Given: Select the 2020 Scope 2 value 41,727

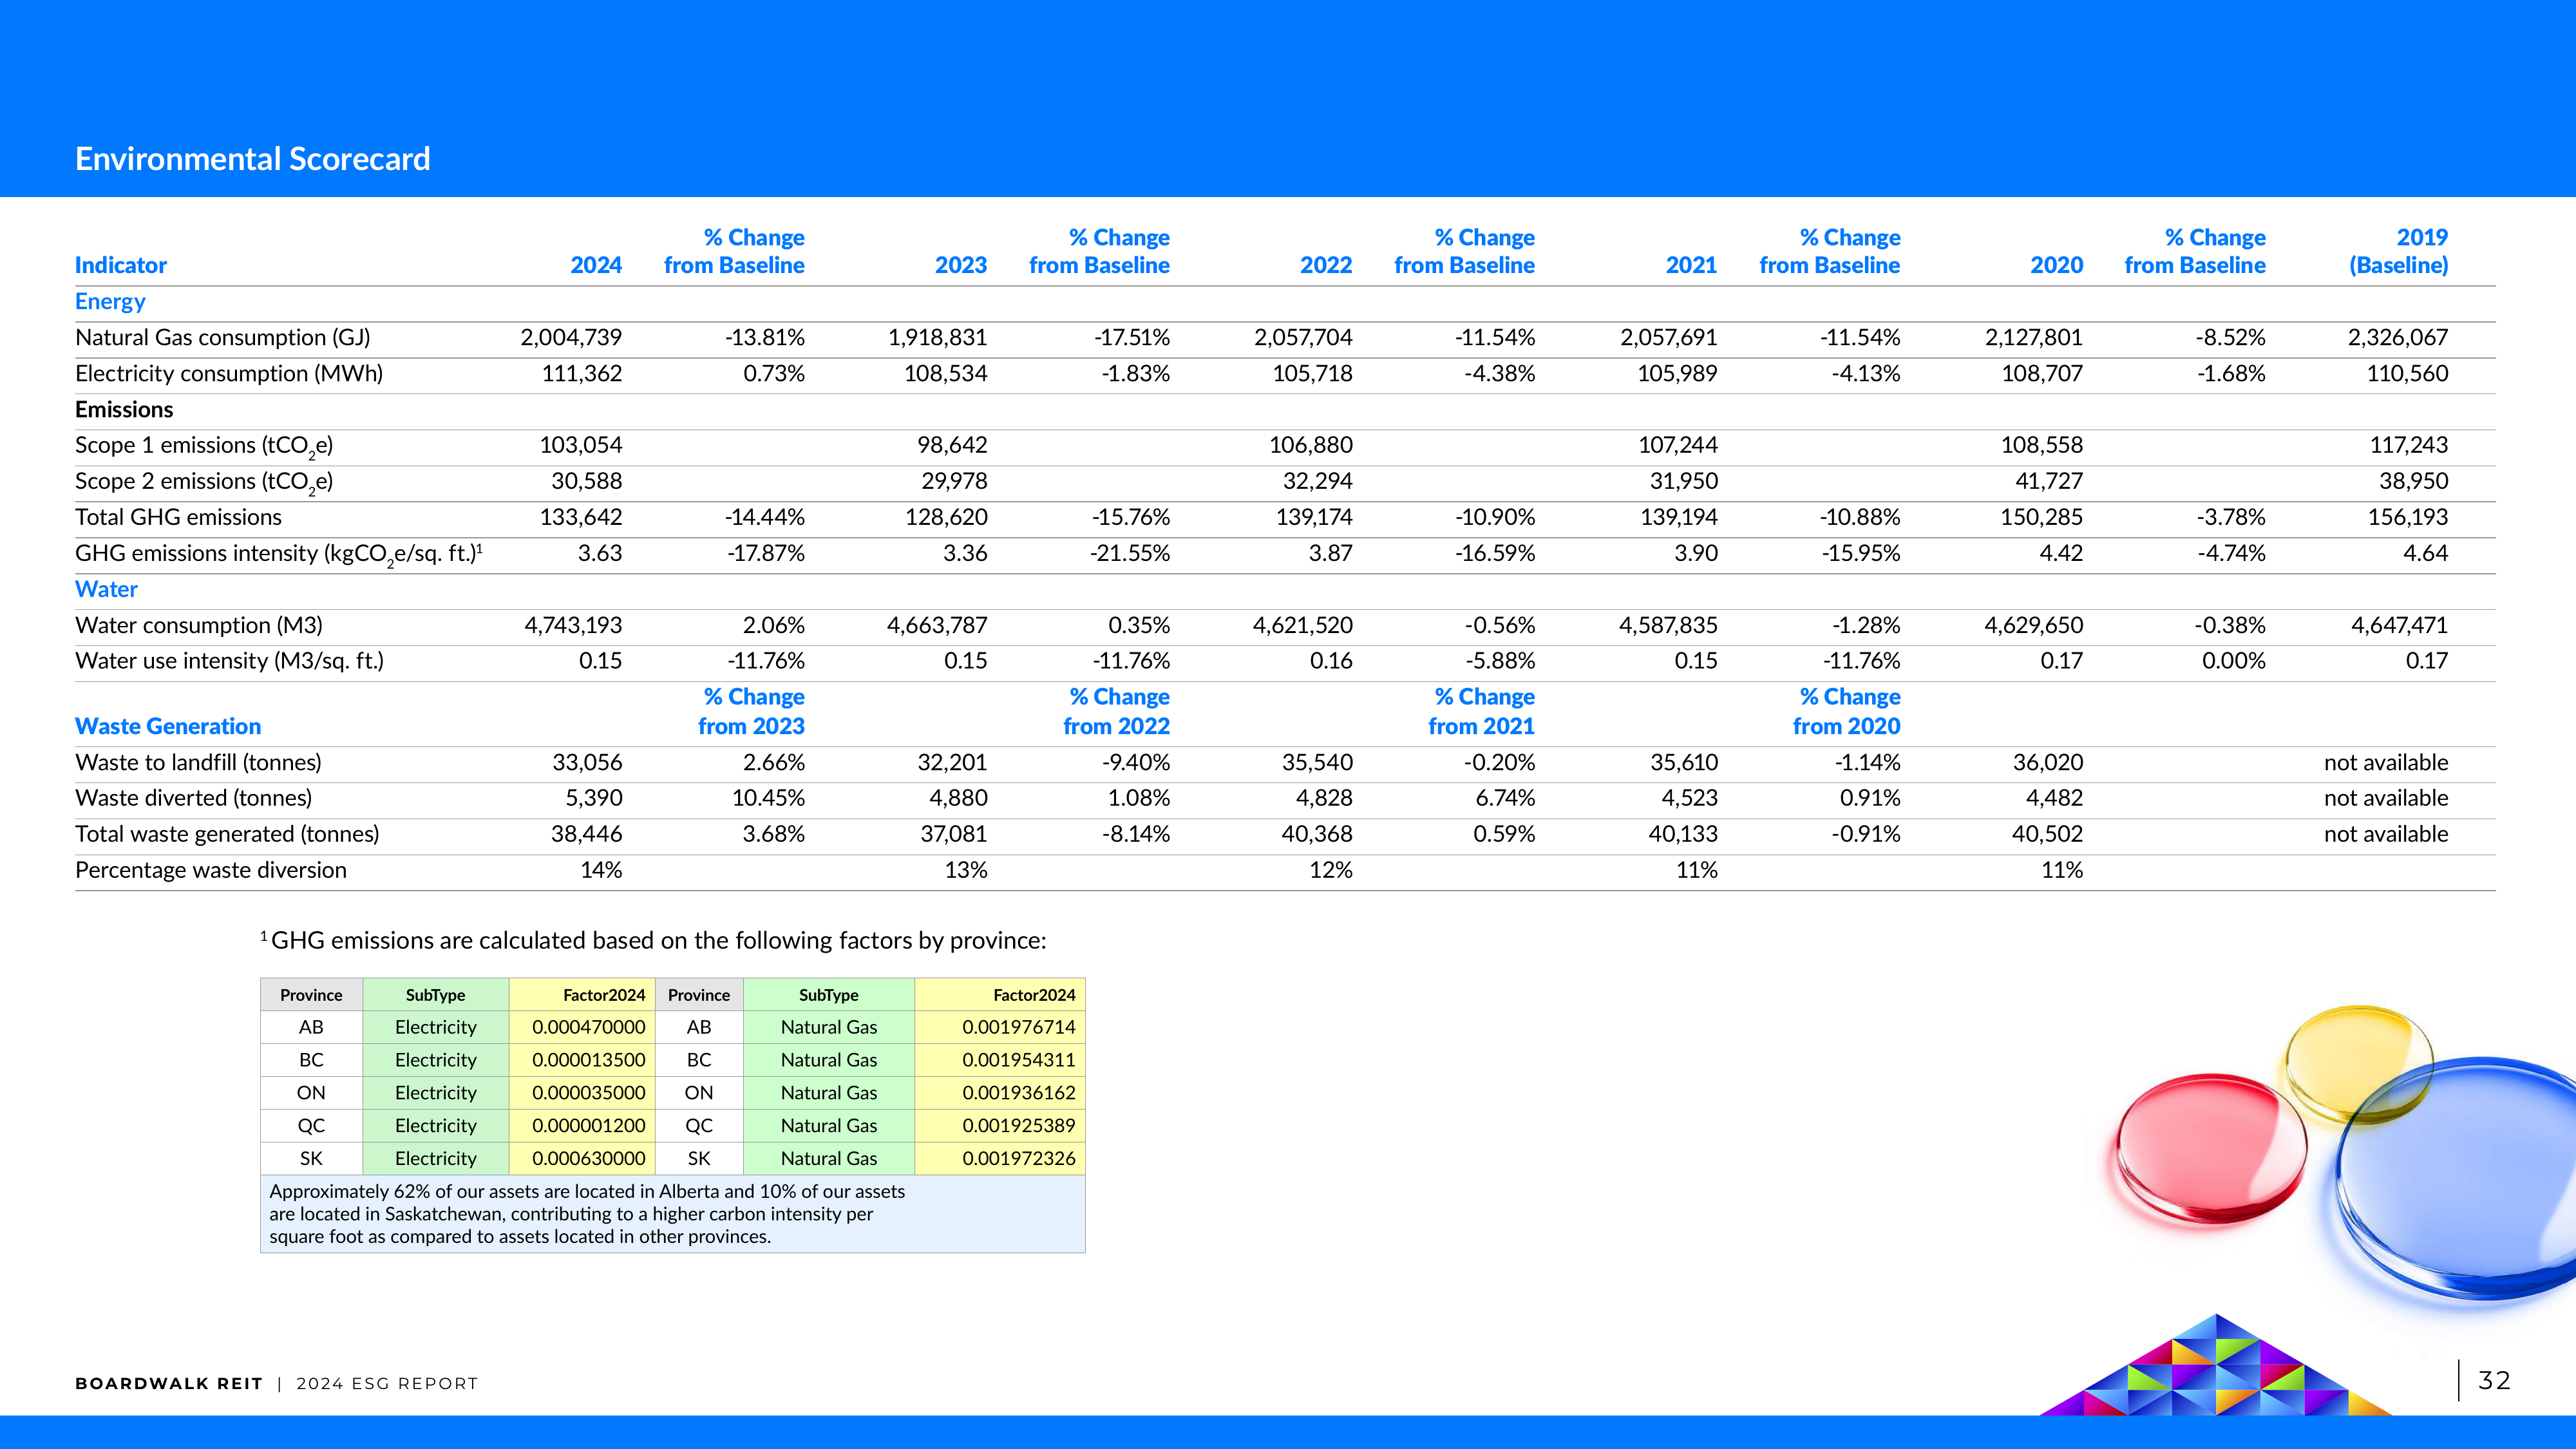Looking at the screenshot, I should [2048, 481].
